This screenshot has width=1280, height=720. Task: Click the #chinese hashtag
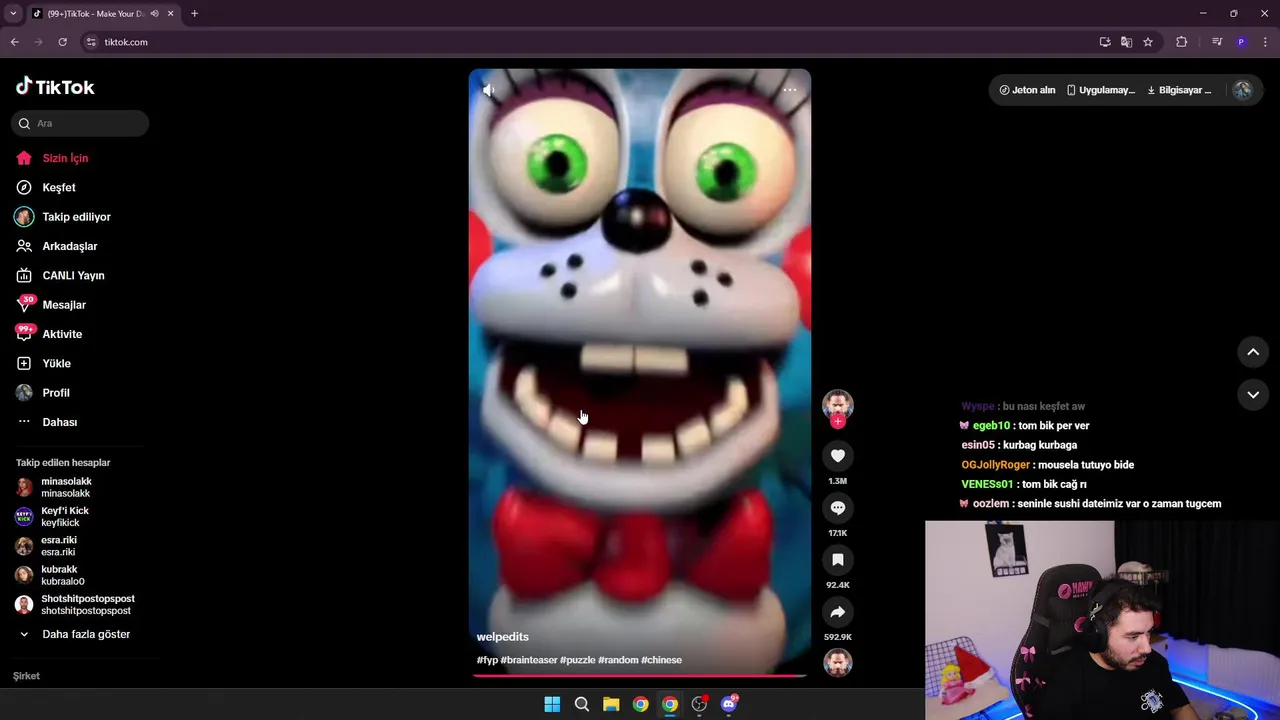661,660
